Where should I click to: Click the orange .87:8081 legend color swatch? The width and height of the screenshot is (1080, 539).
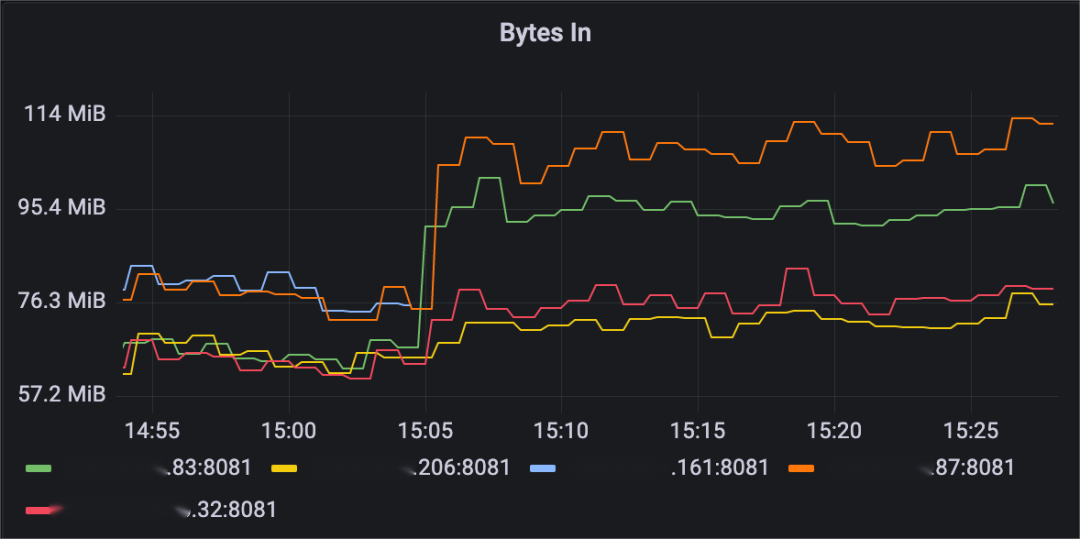801,469
